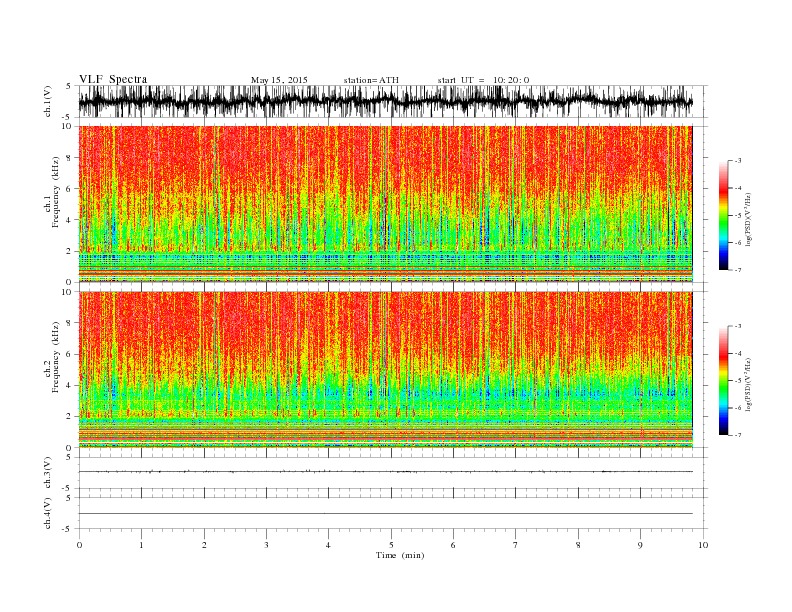Viewport: 792px width, 612px height.
Task: Click inside the ch.2 spectrogram panel
Action: (x=385, y=370)
